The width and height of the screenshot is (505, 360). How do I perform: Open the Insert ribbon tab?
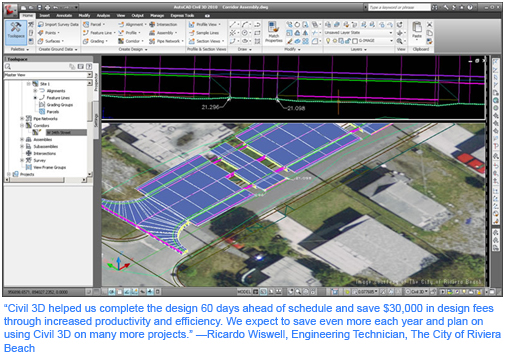tap(45, 15)
